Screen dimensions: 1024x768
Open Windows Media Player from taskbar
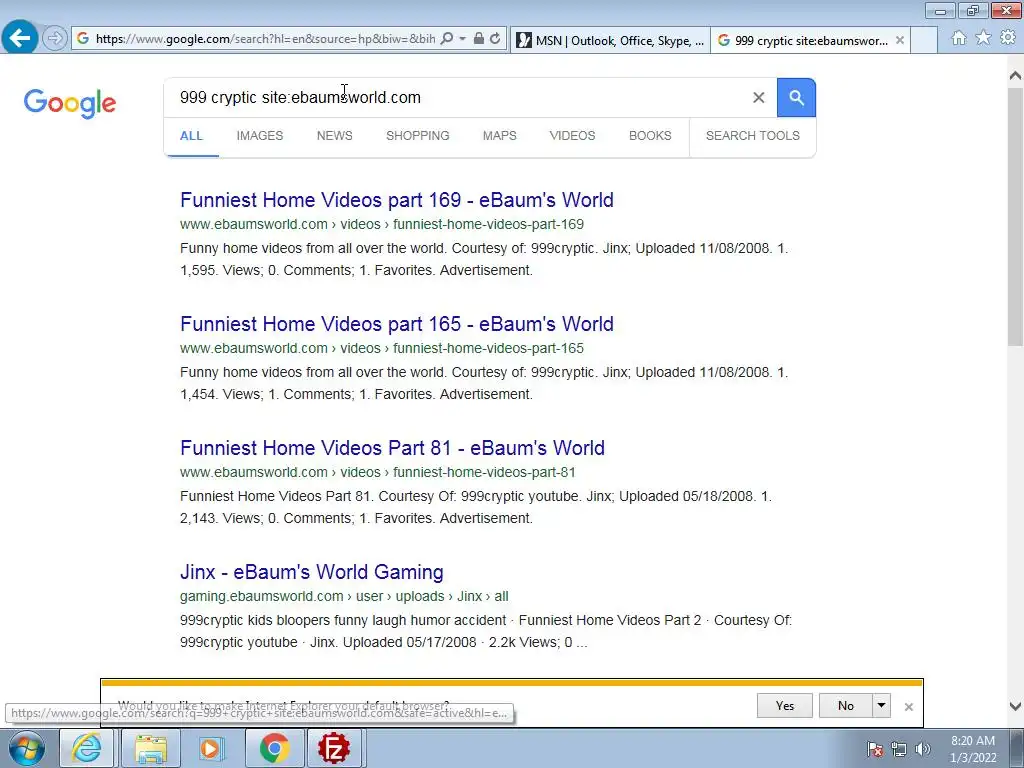[x=211, y=748]
